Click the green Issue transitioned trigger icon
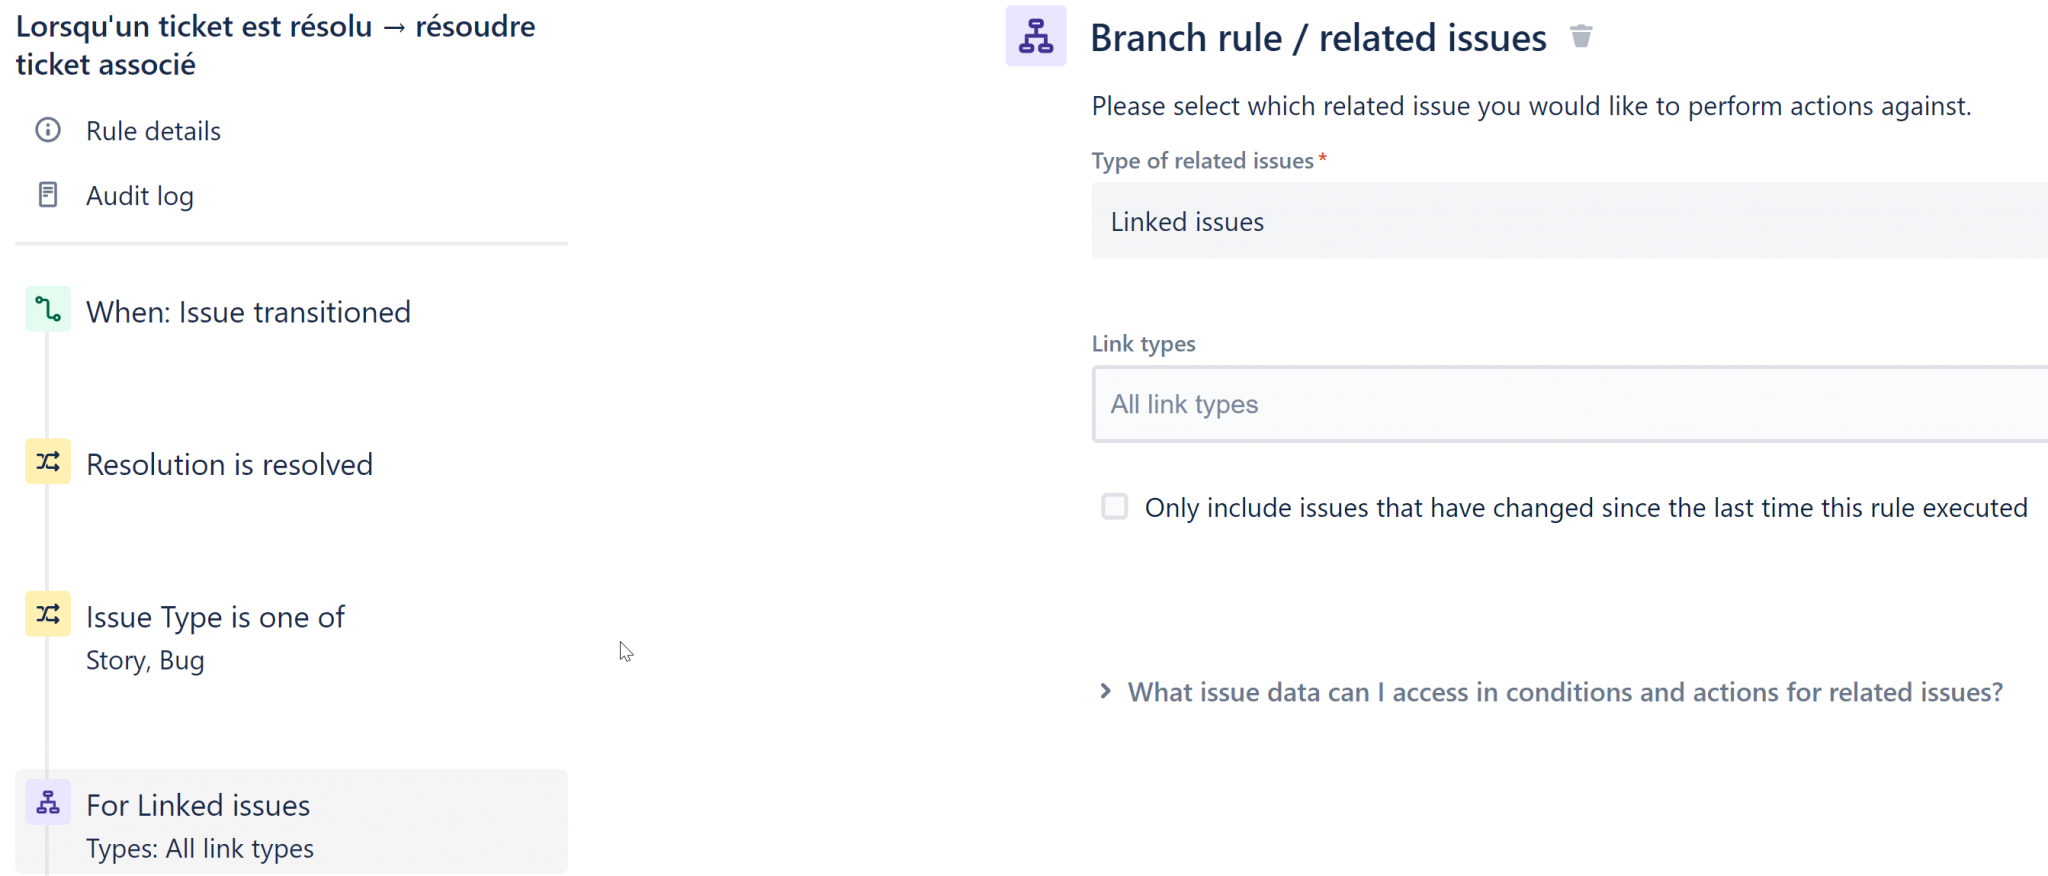2048x876 pixels. [48, 310]
